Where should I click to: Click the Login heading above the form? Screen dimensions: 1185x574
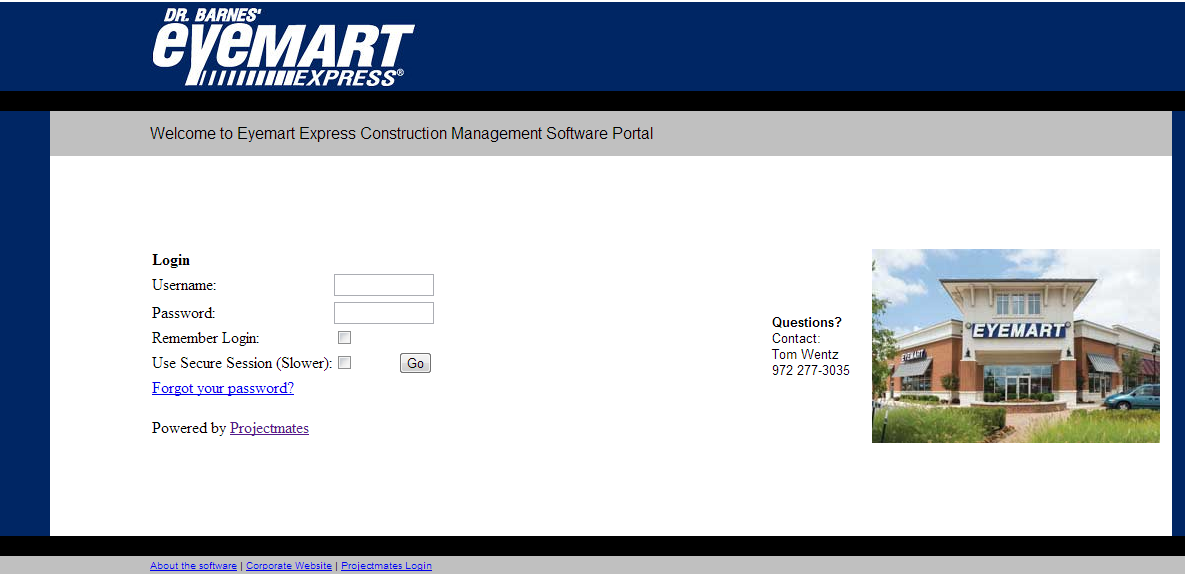click(x=171, y=260)
